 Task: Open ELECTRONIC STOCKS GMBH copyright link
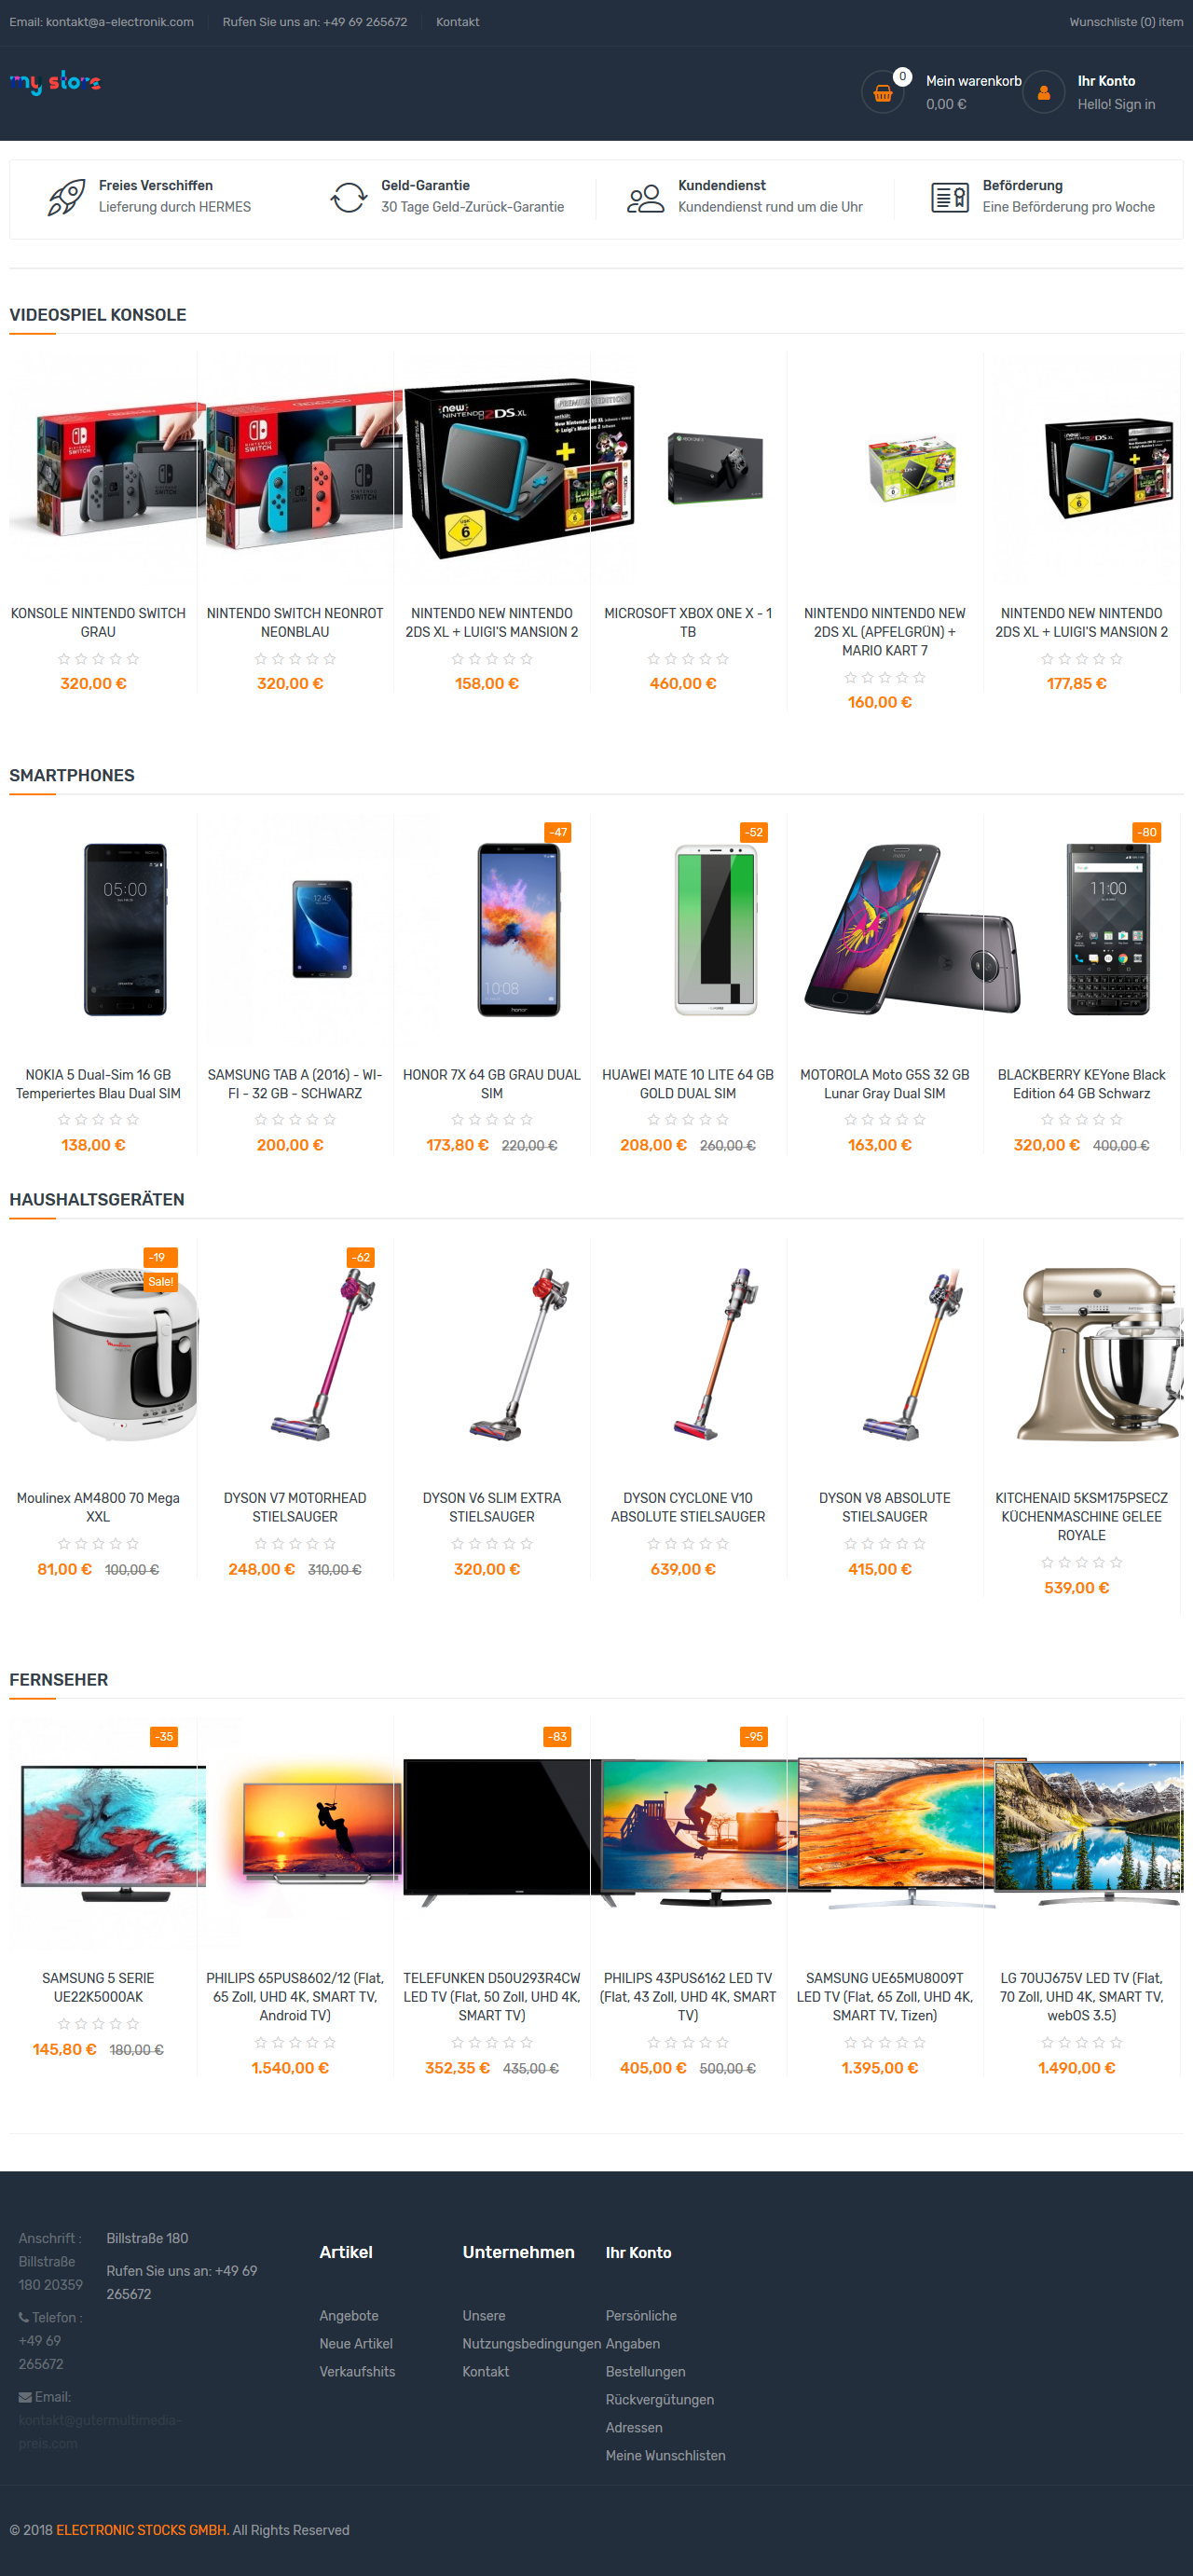pos(141,2529)
